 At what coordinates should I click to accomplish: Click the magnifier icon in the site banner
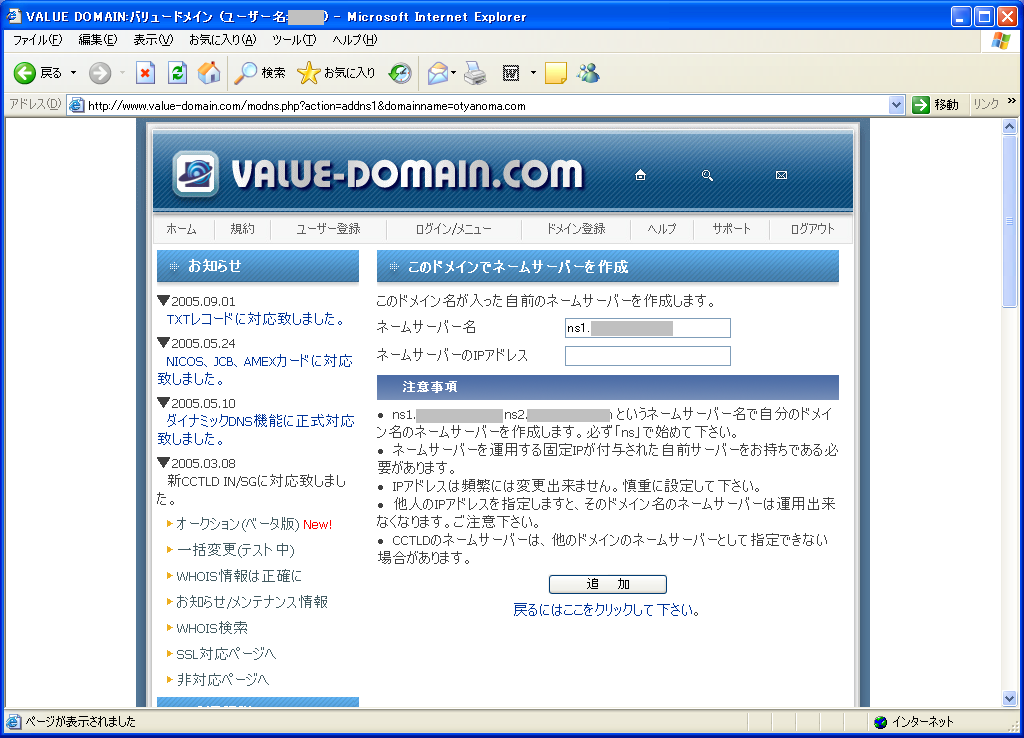(707, 175)
